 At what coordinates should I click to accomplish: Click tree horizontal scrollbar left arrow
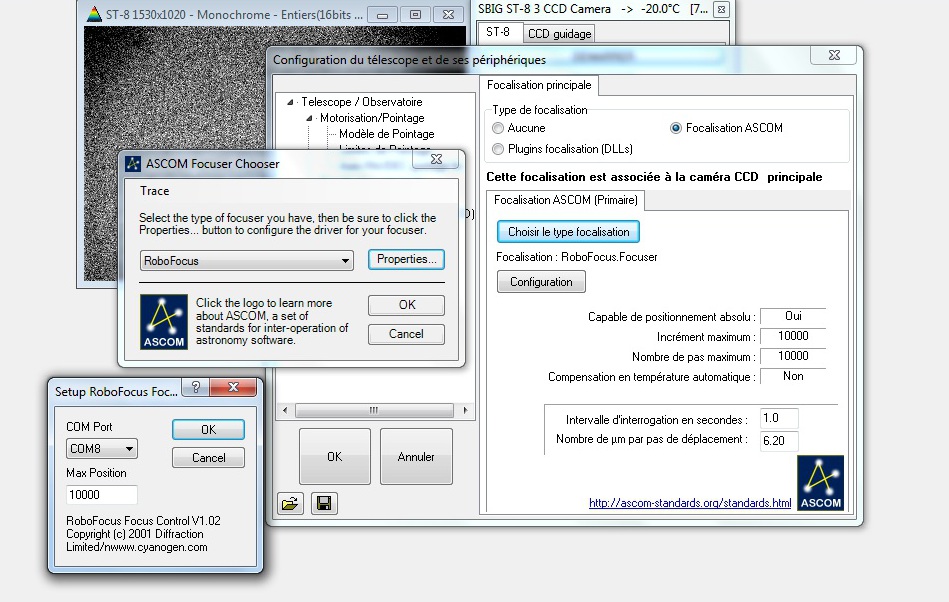[285, 410]
